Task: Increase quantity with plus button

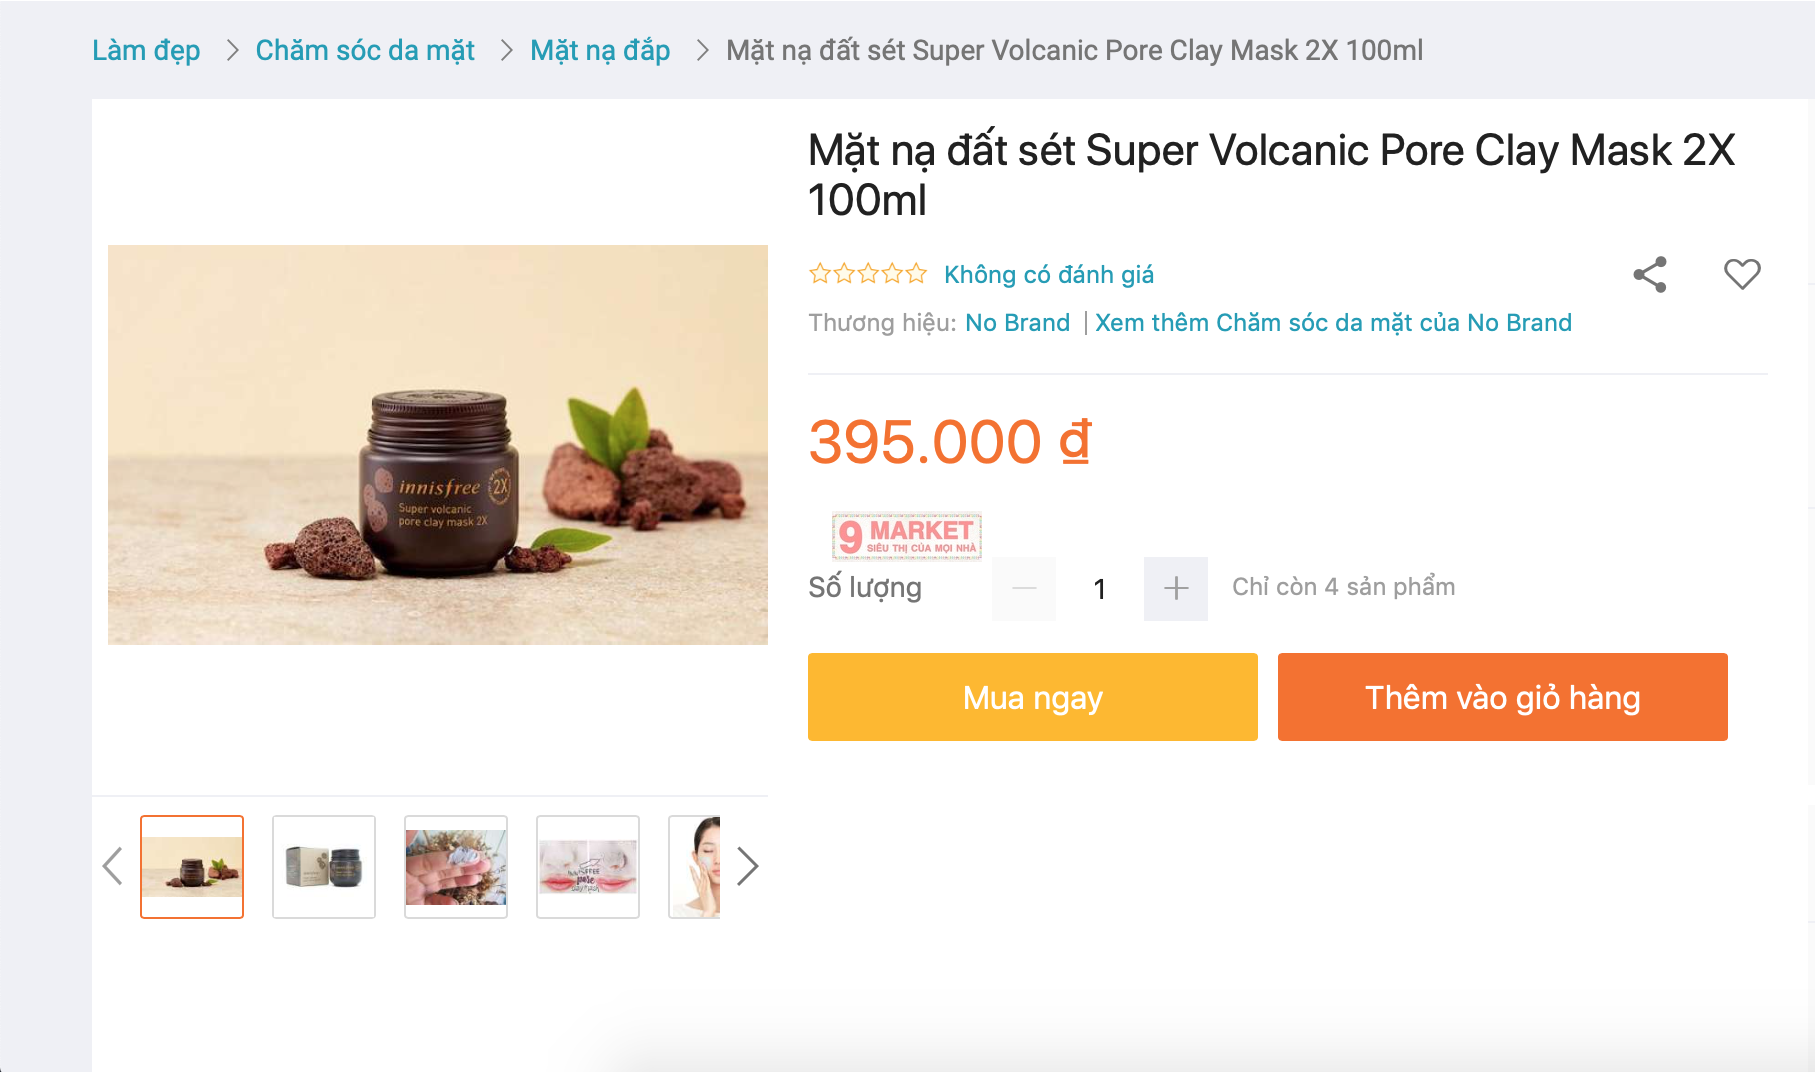Action: tap(1176, 588)
